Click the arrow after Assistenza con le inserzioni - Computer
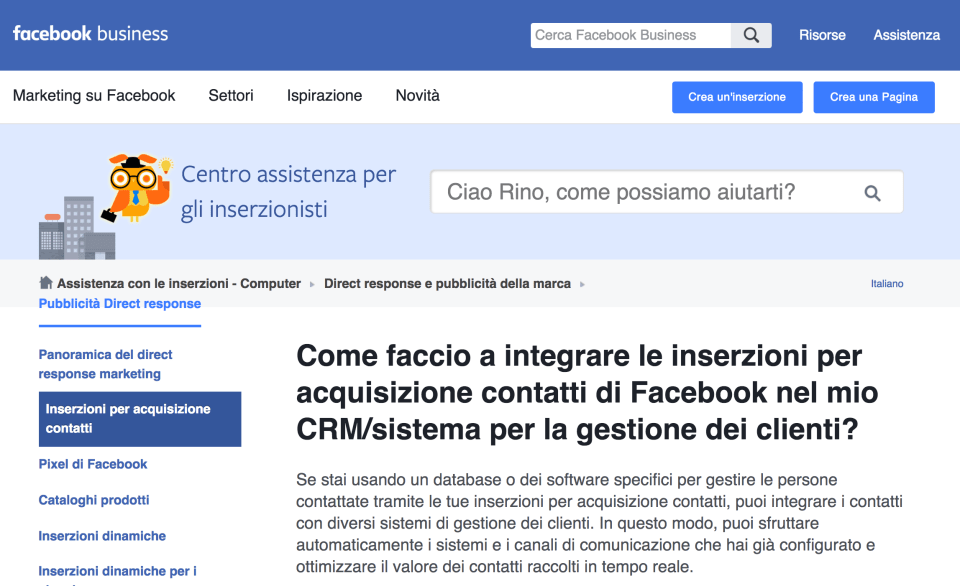 click(x=312, y=284)
